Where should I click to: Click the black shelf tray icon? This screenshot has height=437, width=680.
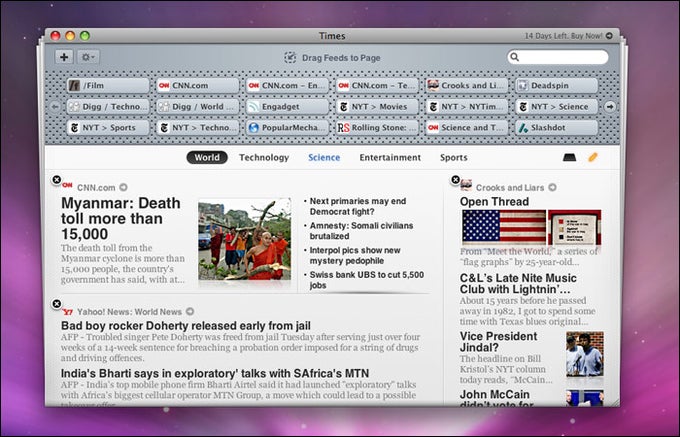pos(569,157)
